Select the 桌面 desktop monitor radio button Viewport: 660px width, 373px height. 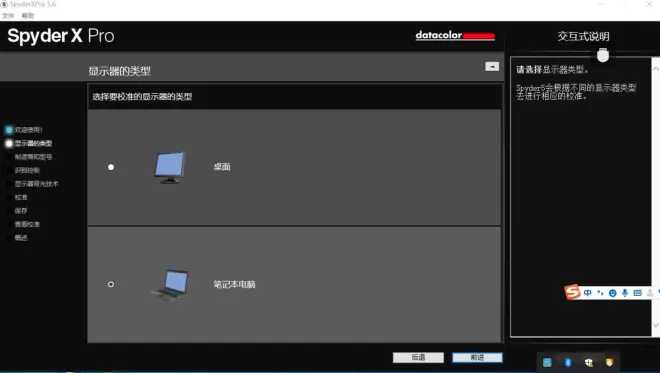(x=111, y=167)
